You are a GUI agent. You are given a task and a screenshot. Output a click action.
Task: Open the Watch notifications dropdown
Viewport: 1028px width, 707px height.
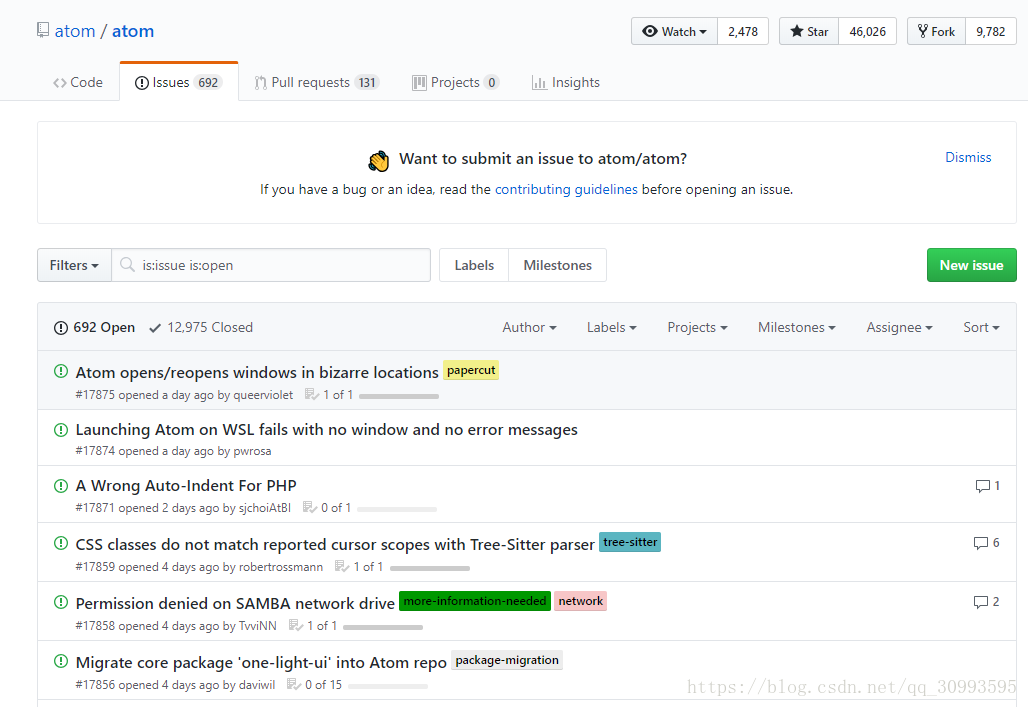click(675, 31)
